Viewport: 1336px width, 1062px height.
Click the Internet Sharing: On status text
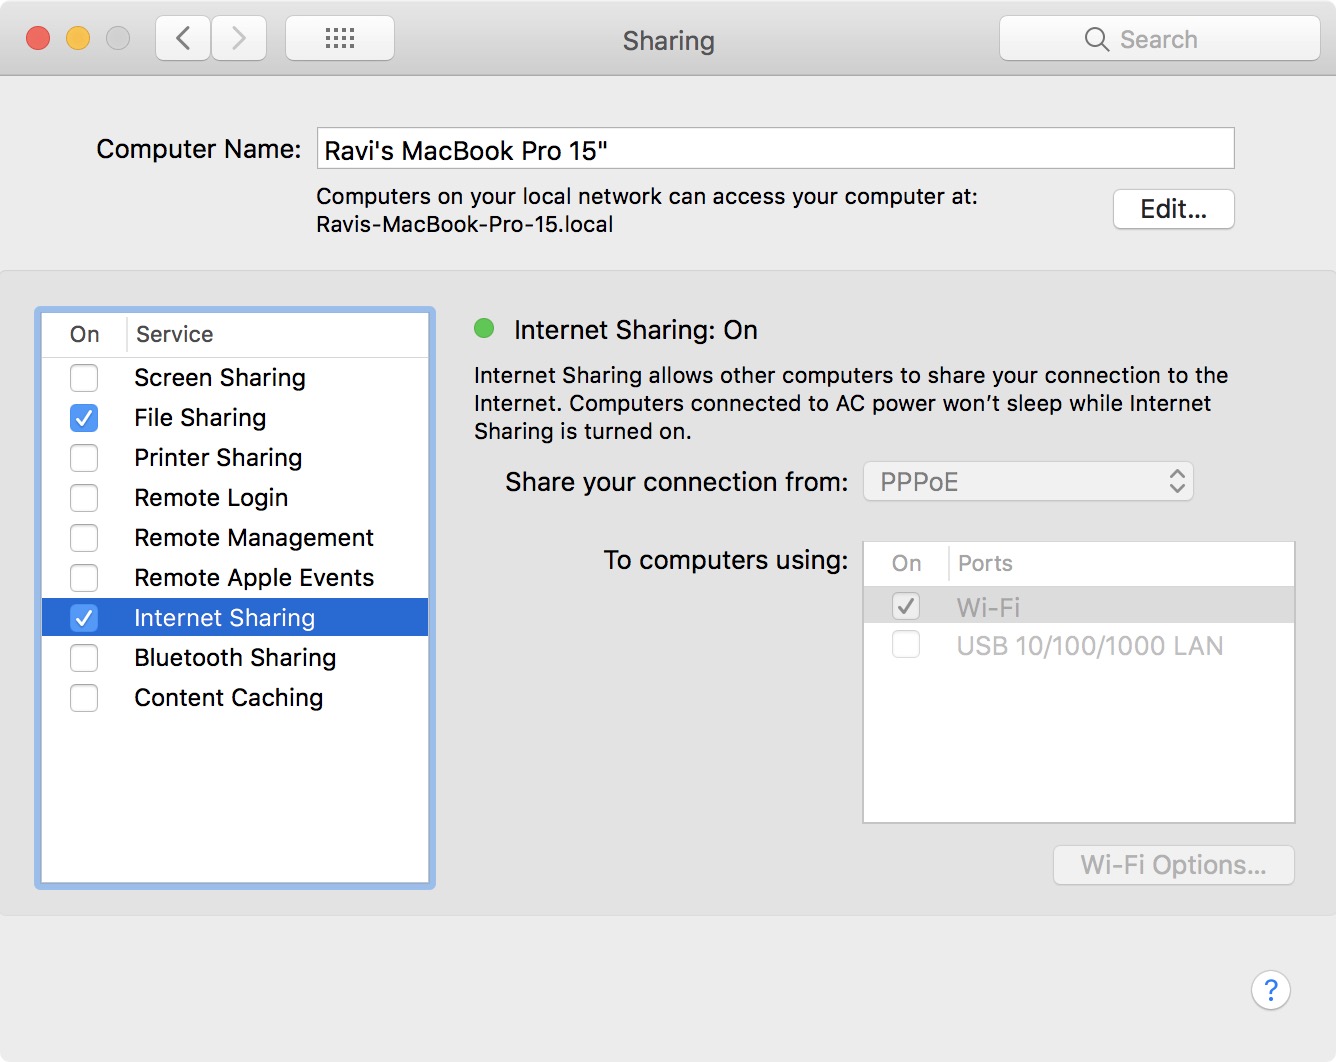(636, 330)
